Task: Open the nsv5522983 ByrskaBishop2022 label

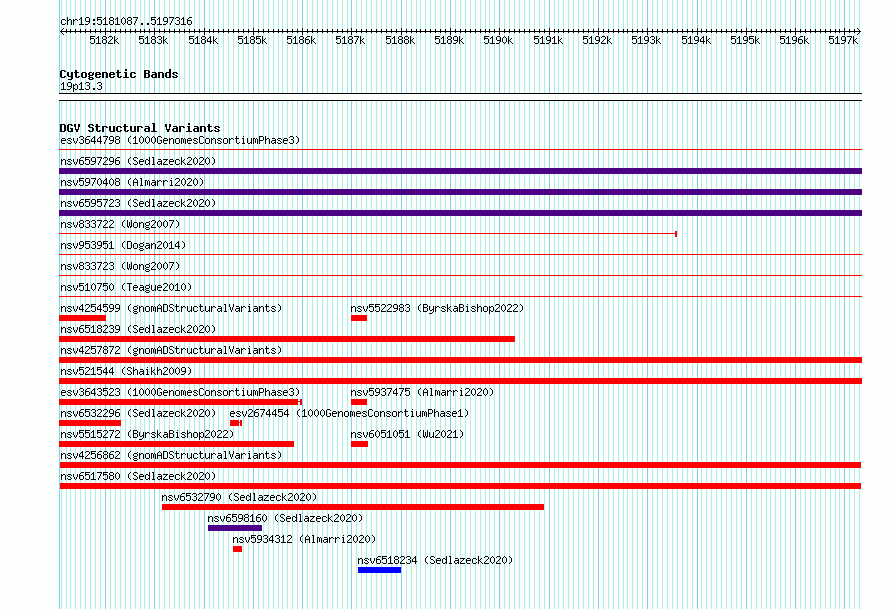Action: tap(437, 308)
